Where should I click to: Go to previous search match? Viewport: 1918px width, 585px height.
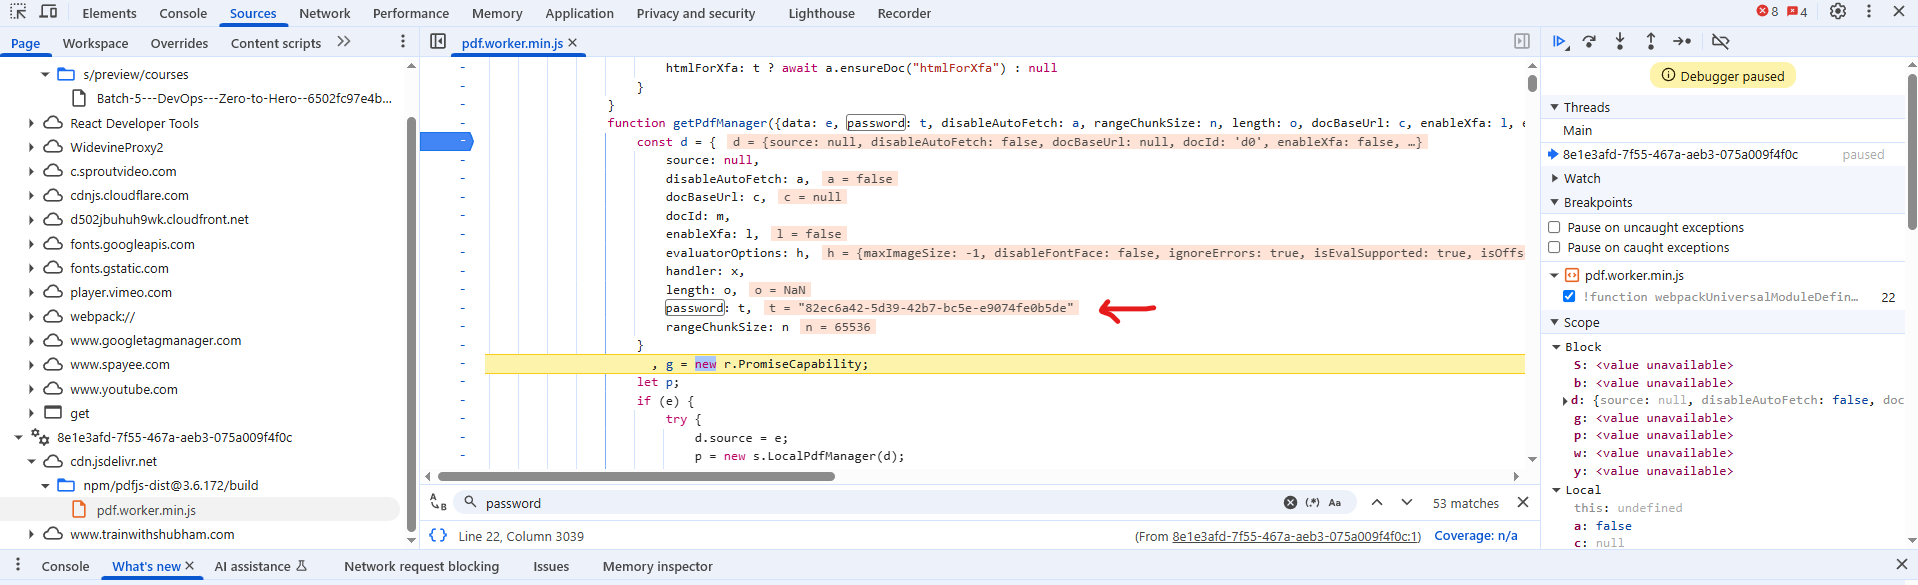click(x=1377, y=503)
